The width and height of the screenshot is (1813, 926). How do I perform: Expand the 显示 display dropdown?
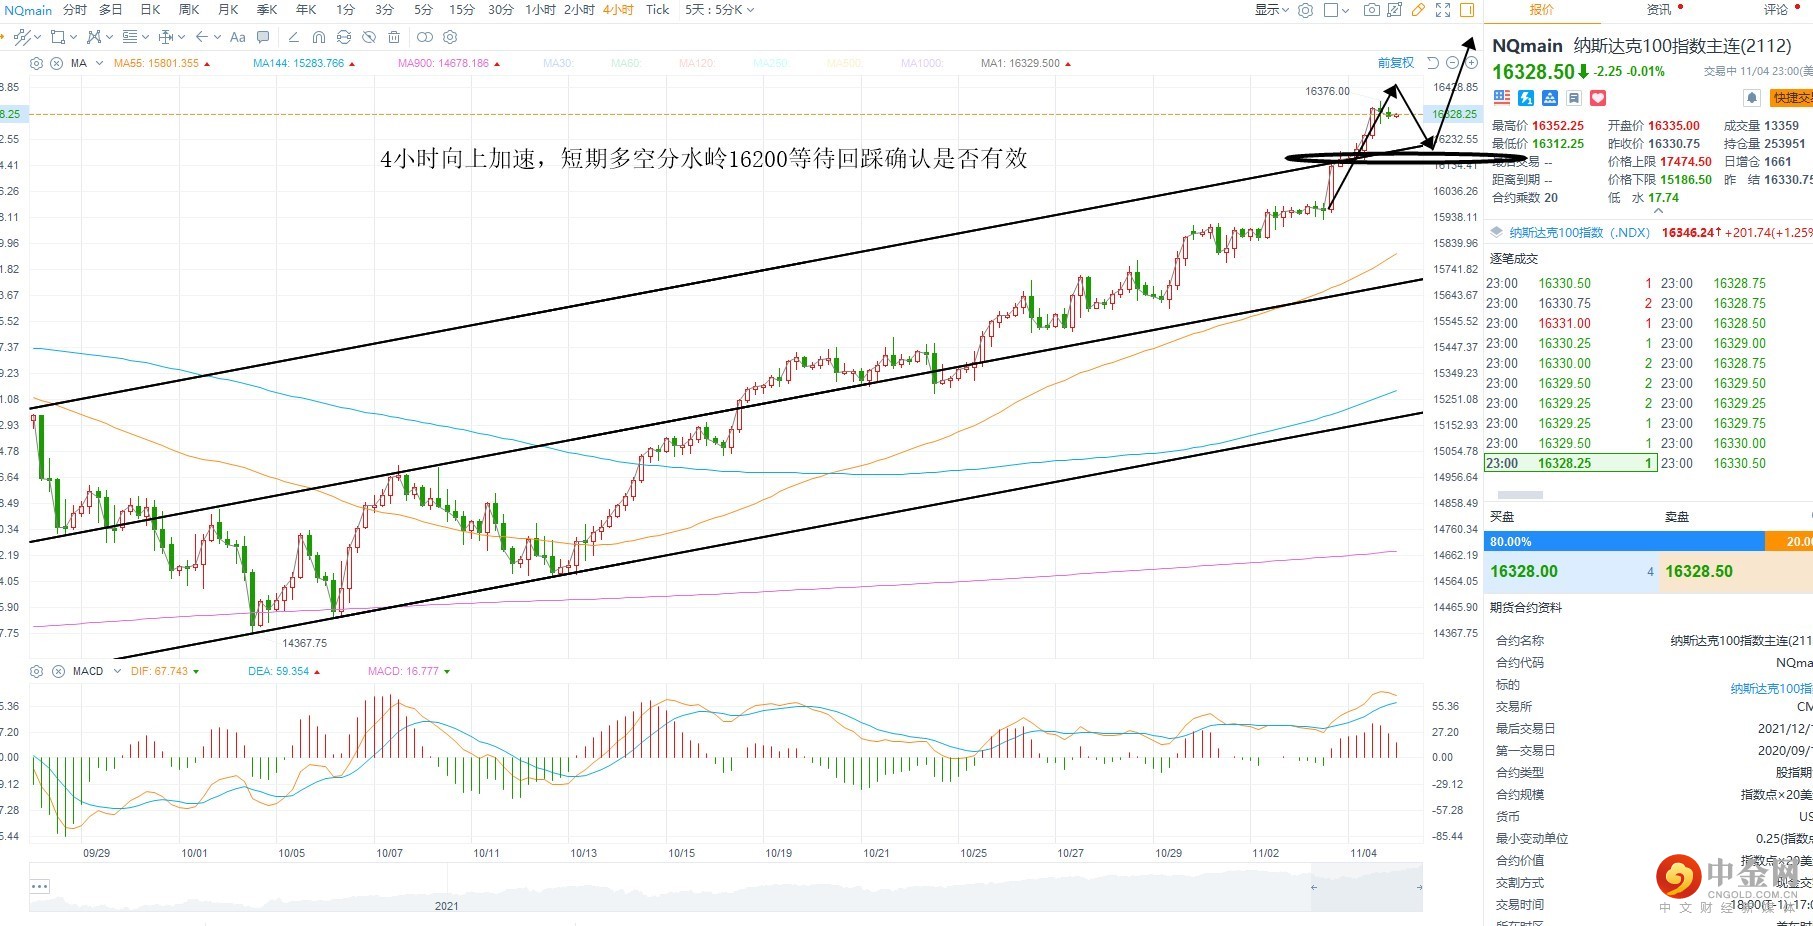pyautogui.click(x=1272, y=10)
